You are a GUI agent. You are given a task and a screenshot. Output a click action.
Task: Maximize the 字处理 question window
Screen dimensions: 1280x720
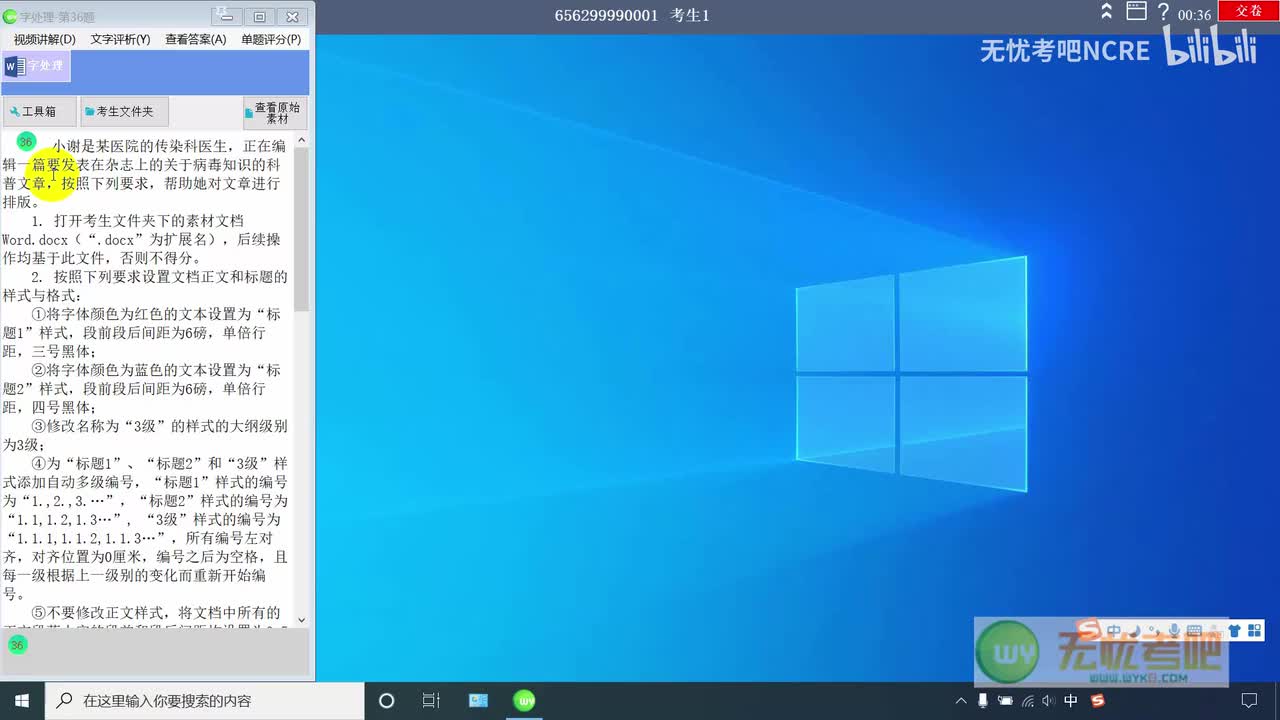(259, 16)
